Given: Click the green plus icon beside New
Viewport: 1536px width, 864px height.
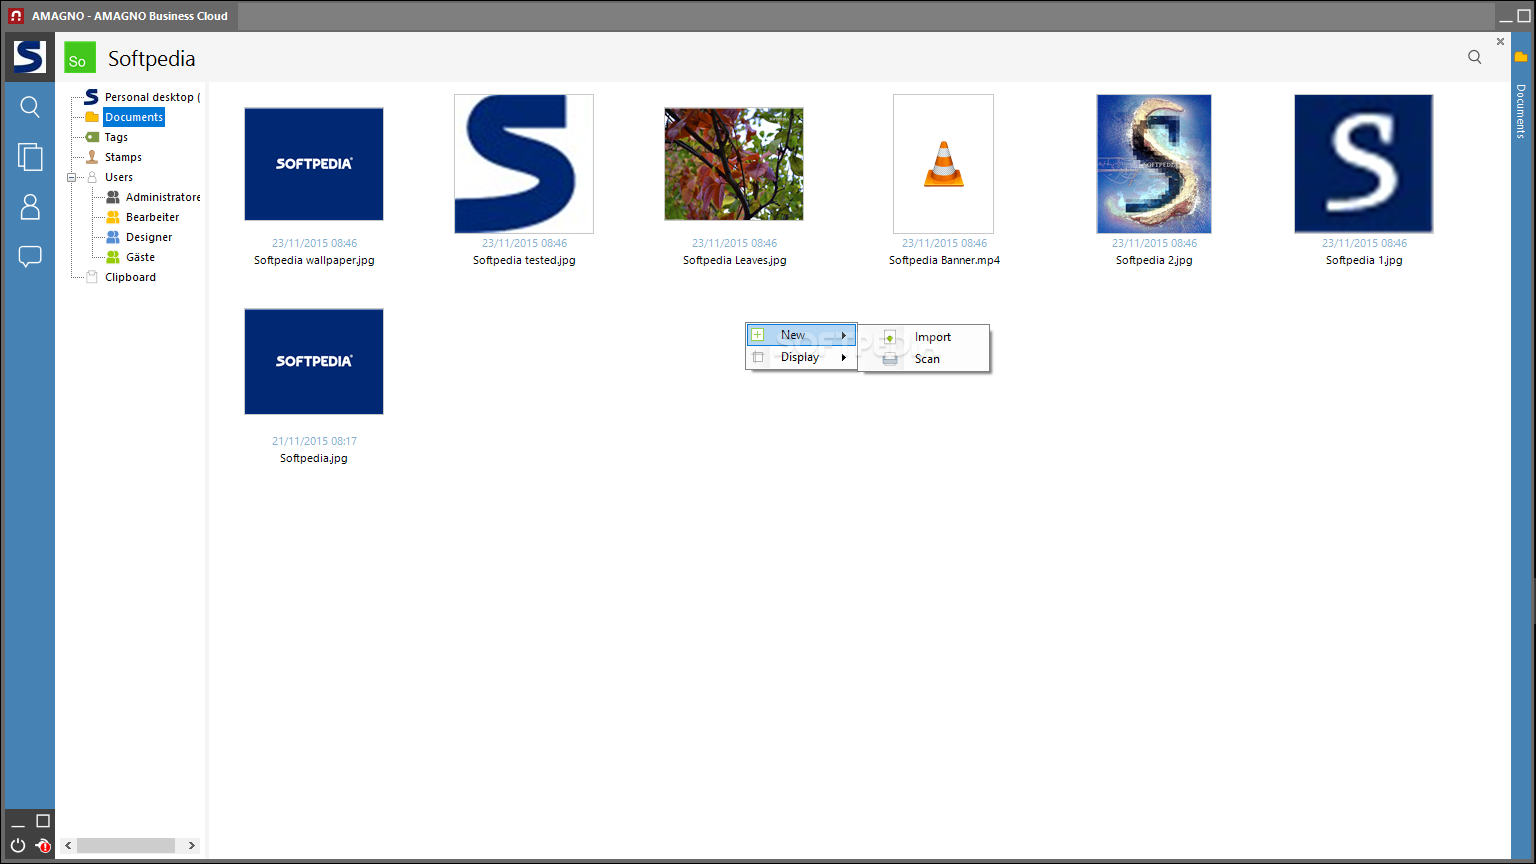Looking at the screenshot, I should point(758,335).
